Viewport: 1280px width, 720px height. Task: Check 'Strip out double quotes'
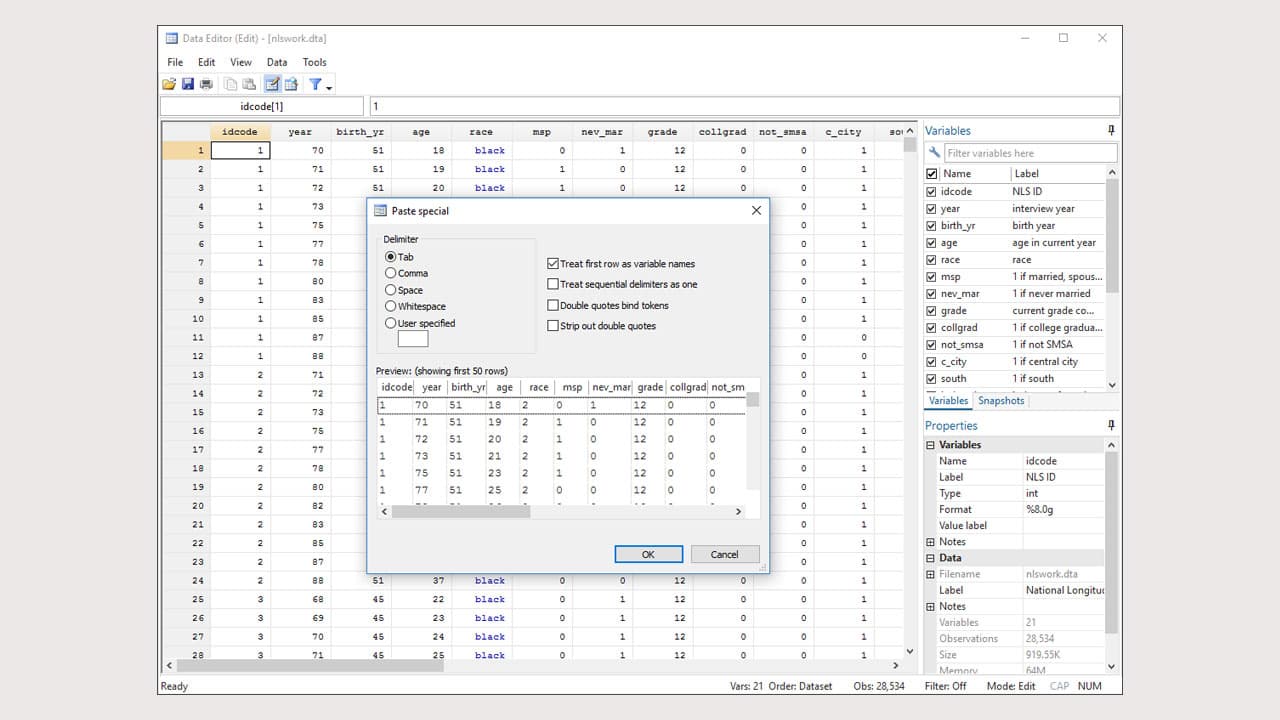553,325
